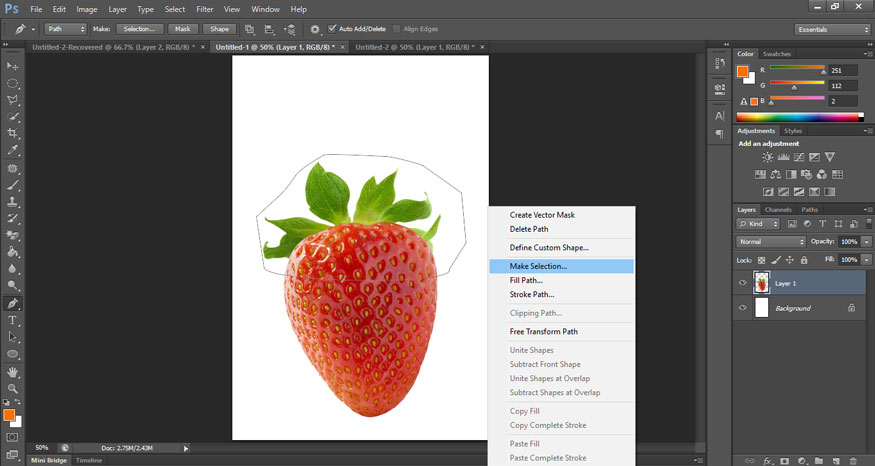The width and height of the screenshot is (875, 466).
Task: Uncheck the Auto Add/Delete checkbox
Action: (x=333, y=29)
